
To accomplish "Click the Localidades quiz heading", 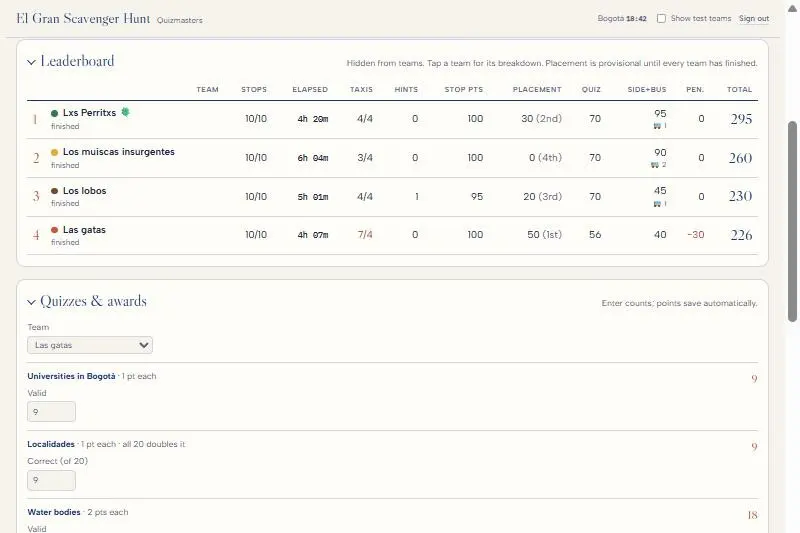I will pos(51,444).
